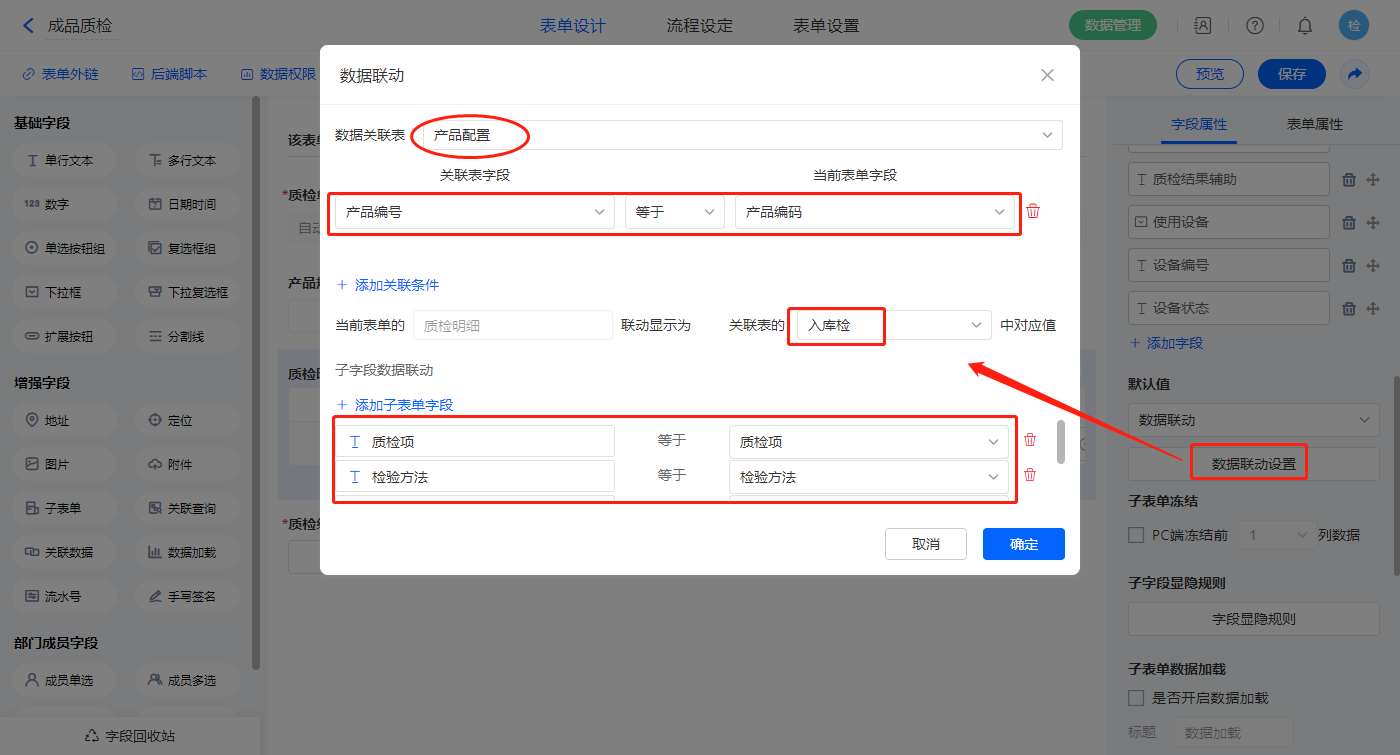The height and width of the screenshot is (755, 1400).
Task: Open the 数据关联表 产品配置 dropdown
Action: (742, 135)
